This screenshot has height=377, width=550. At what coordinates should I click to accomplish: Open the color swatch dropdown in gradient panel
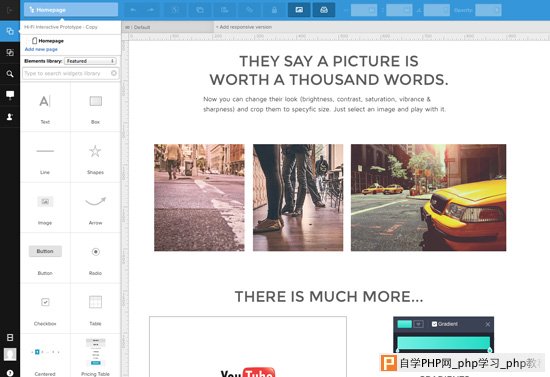pyautogui.click(x=418, y=324)
